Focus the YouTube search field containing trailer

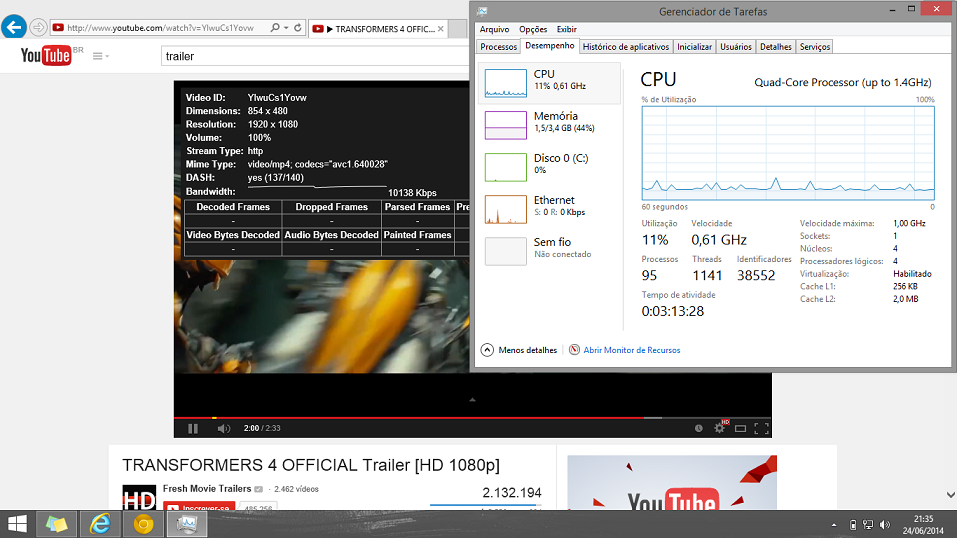click(314, 56)
